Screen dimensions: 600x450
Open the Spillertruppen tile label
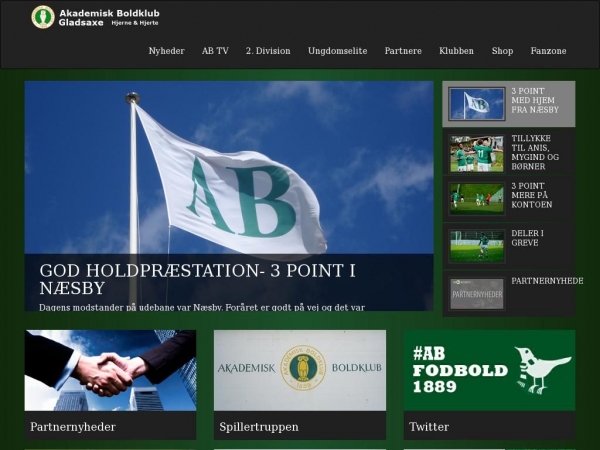[259, 427]
